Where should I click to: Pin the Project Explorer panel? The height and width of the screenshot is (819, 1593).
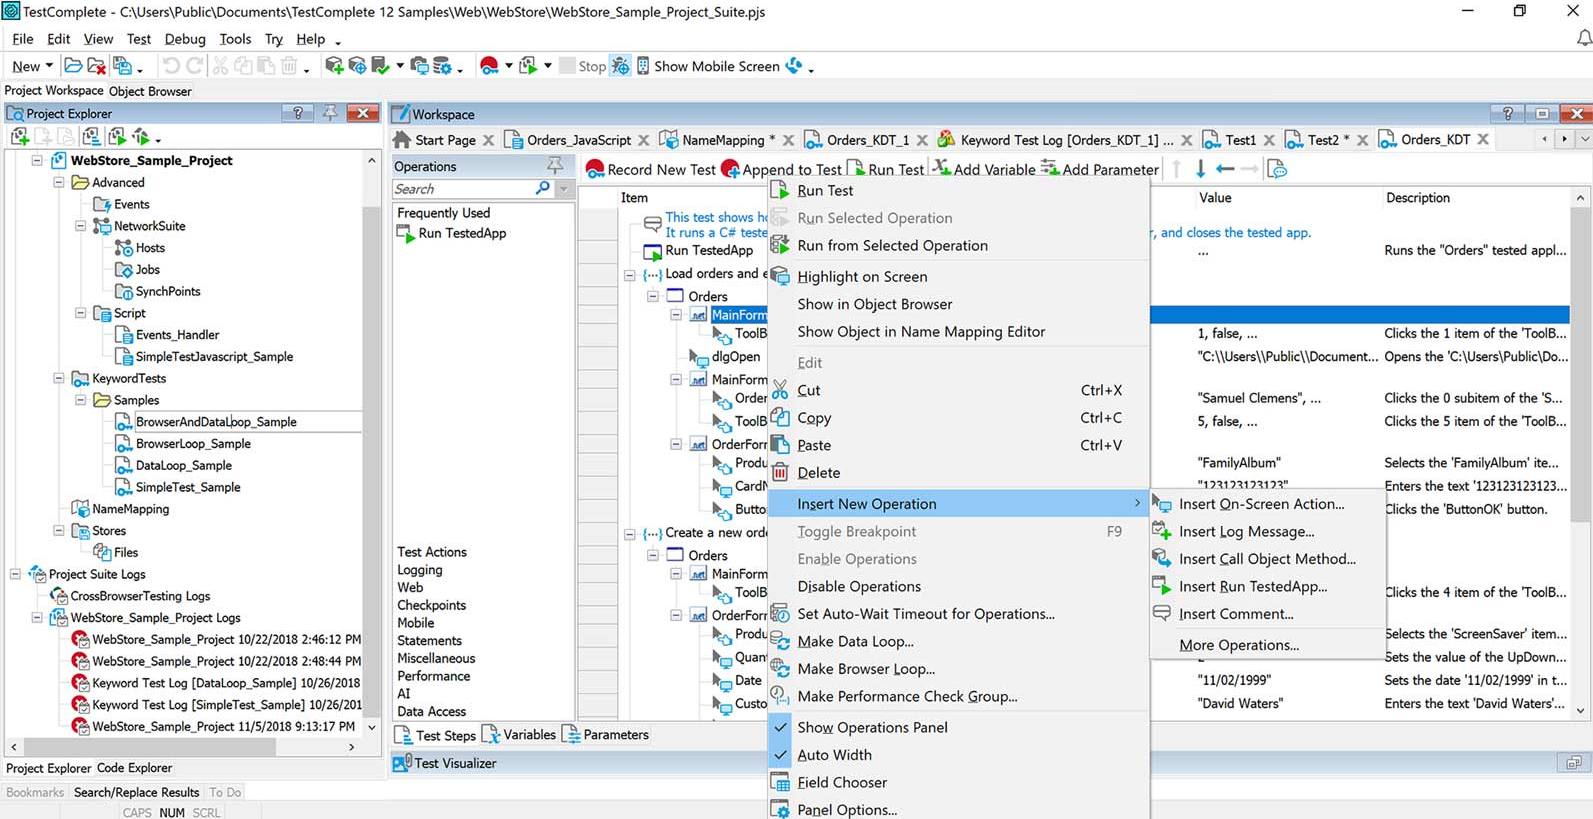[330, 113]
